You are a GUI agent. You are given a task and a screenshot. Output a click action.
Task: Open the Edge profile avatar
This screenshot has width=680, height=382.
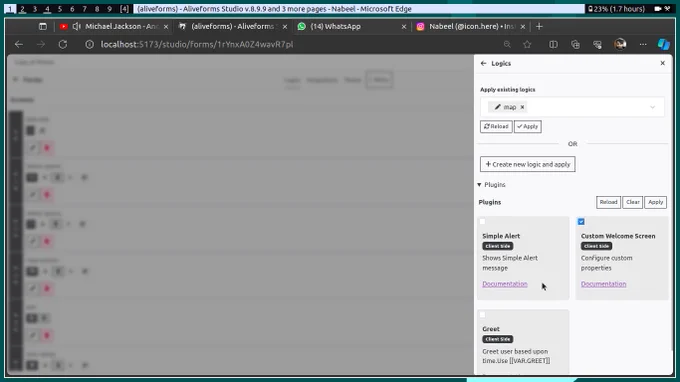pyautogui.click(x=620, y=44)
